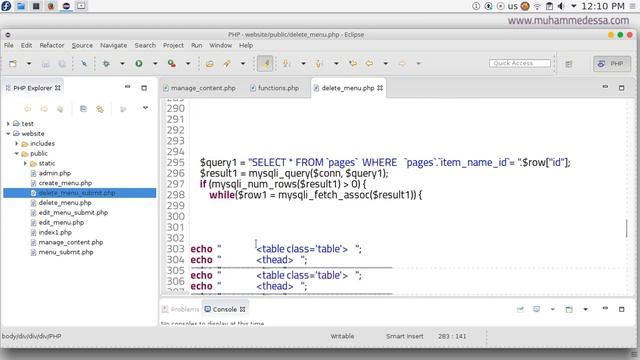Click the Debug bug toolbar icon
Image resolution: width=640 pixels, height=360 pixels.
pyautogui.click(x=106, y=64)
